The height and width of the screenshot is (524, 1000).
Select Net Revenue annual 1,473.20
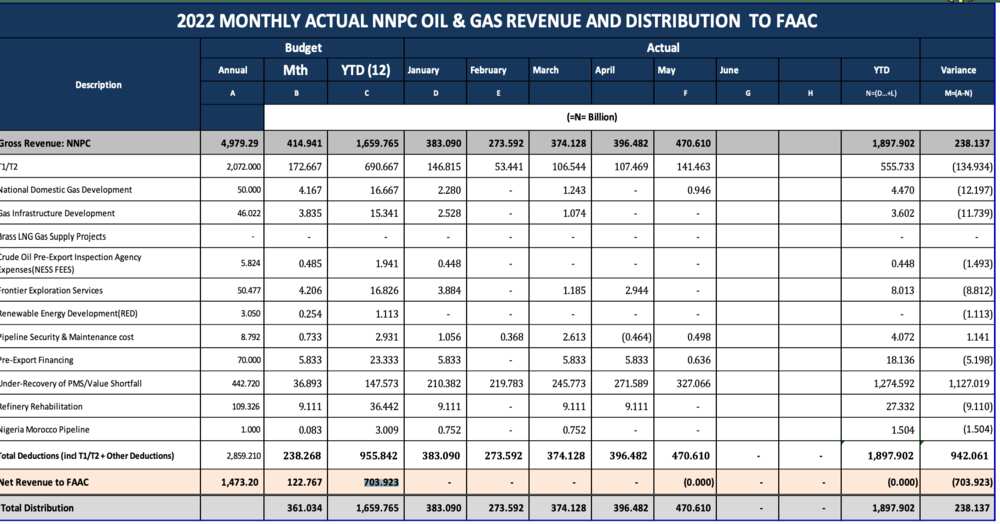[x=240, y=483]
